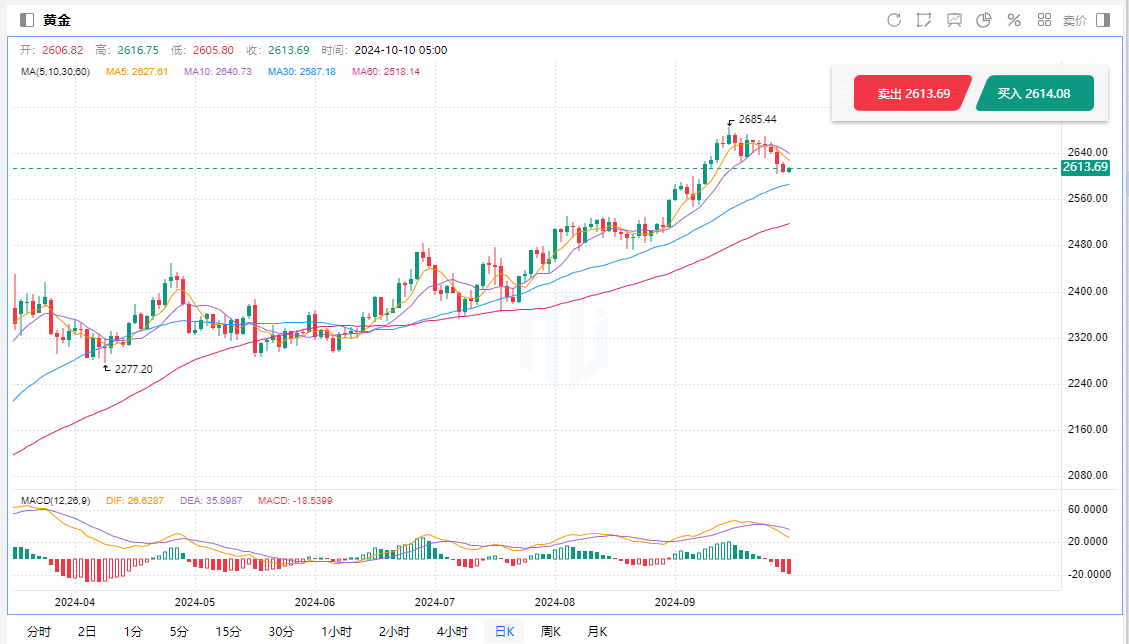Open MA(5,10,30,60) indicator settings

pyautogui.click(x=56, y=72)
